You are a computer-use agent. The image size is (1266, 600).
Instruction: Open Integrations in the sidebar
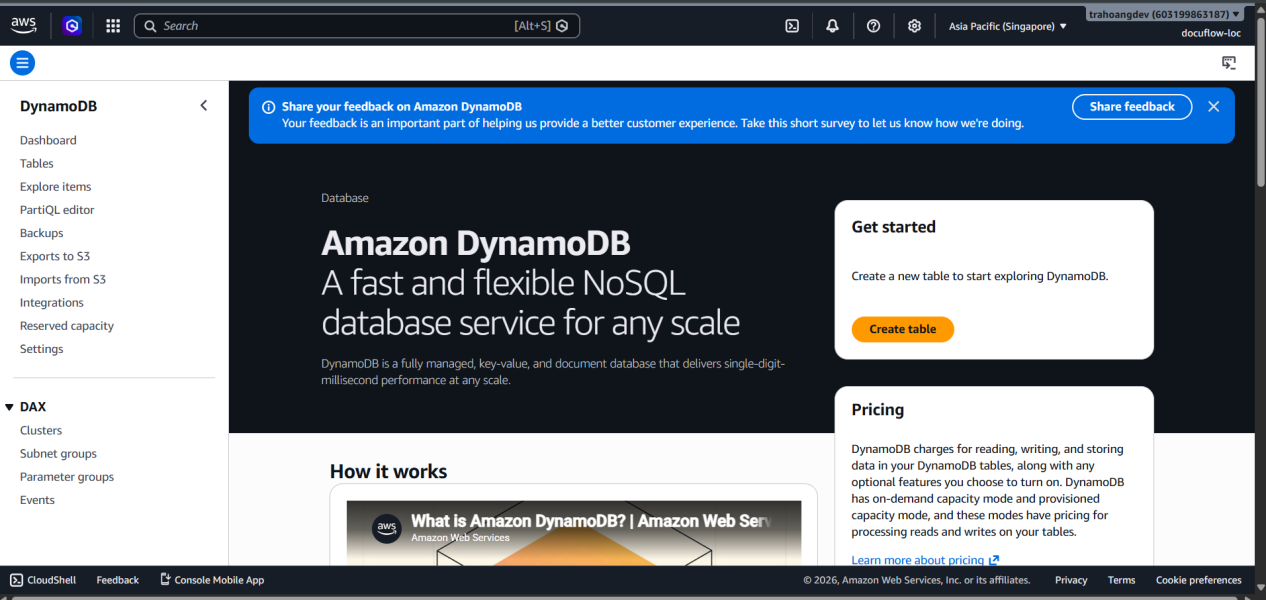click(52, 302)
